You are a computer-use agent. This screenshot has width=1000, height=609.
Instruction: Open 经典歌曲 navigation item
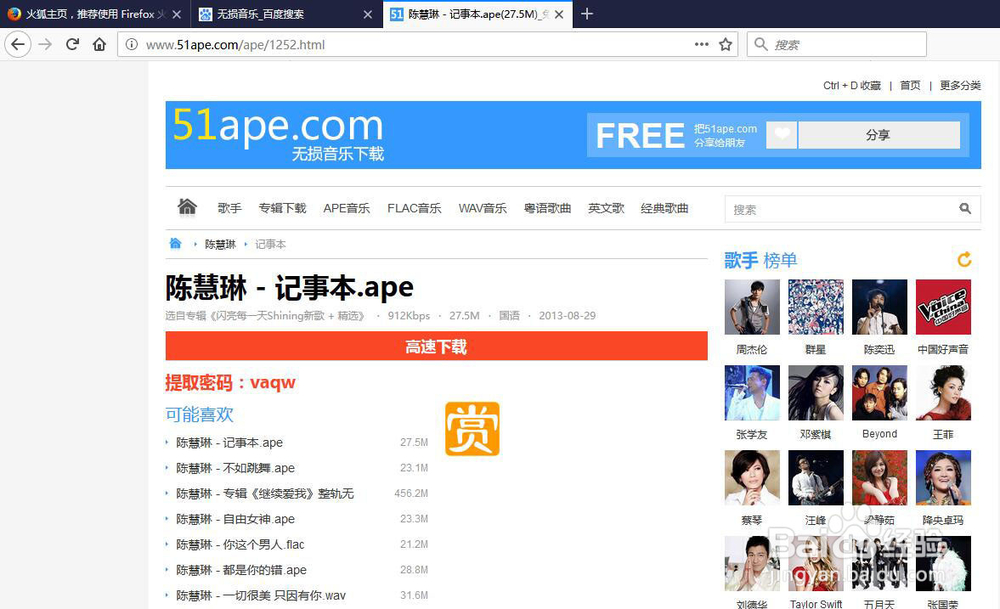click(665, 208)
